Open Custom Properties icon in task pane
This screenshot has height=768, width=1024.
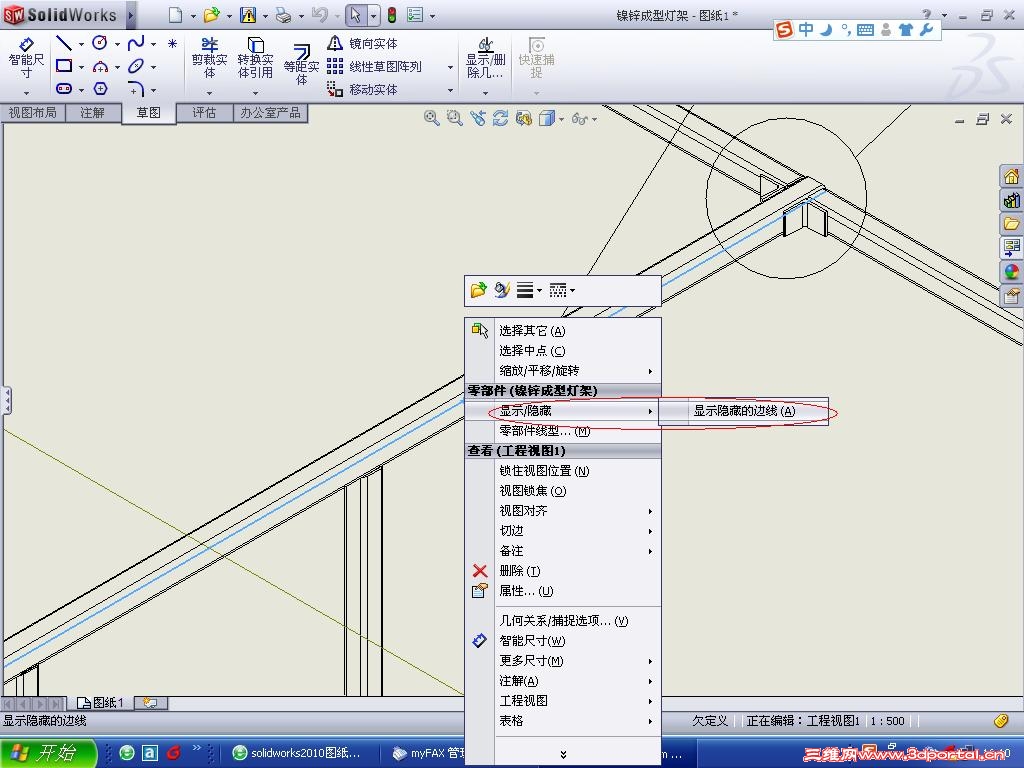pos(1011,296)
